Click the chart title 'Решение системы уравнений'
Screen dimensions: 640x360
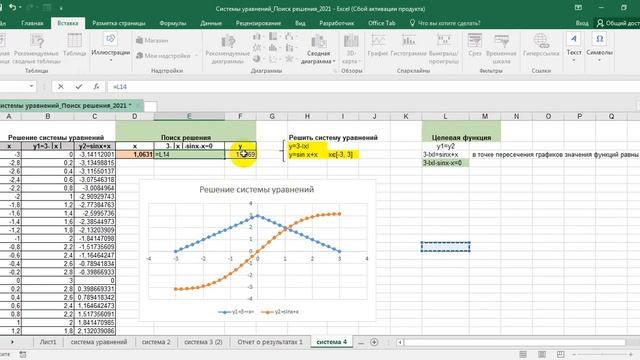[256, 189]
